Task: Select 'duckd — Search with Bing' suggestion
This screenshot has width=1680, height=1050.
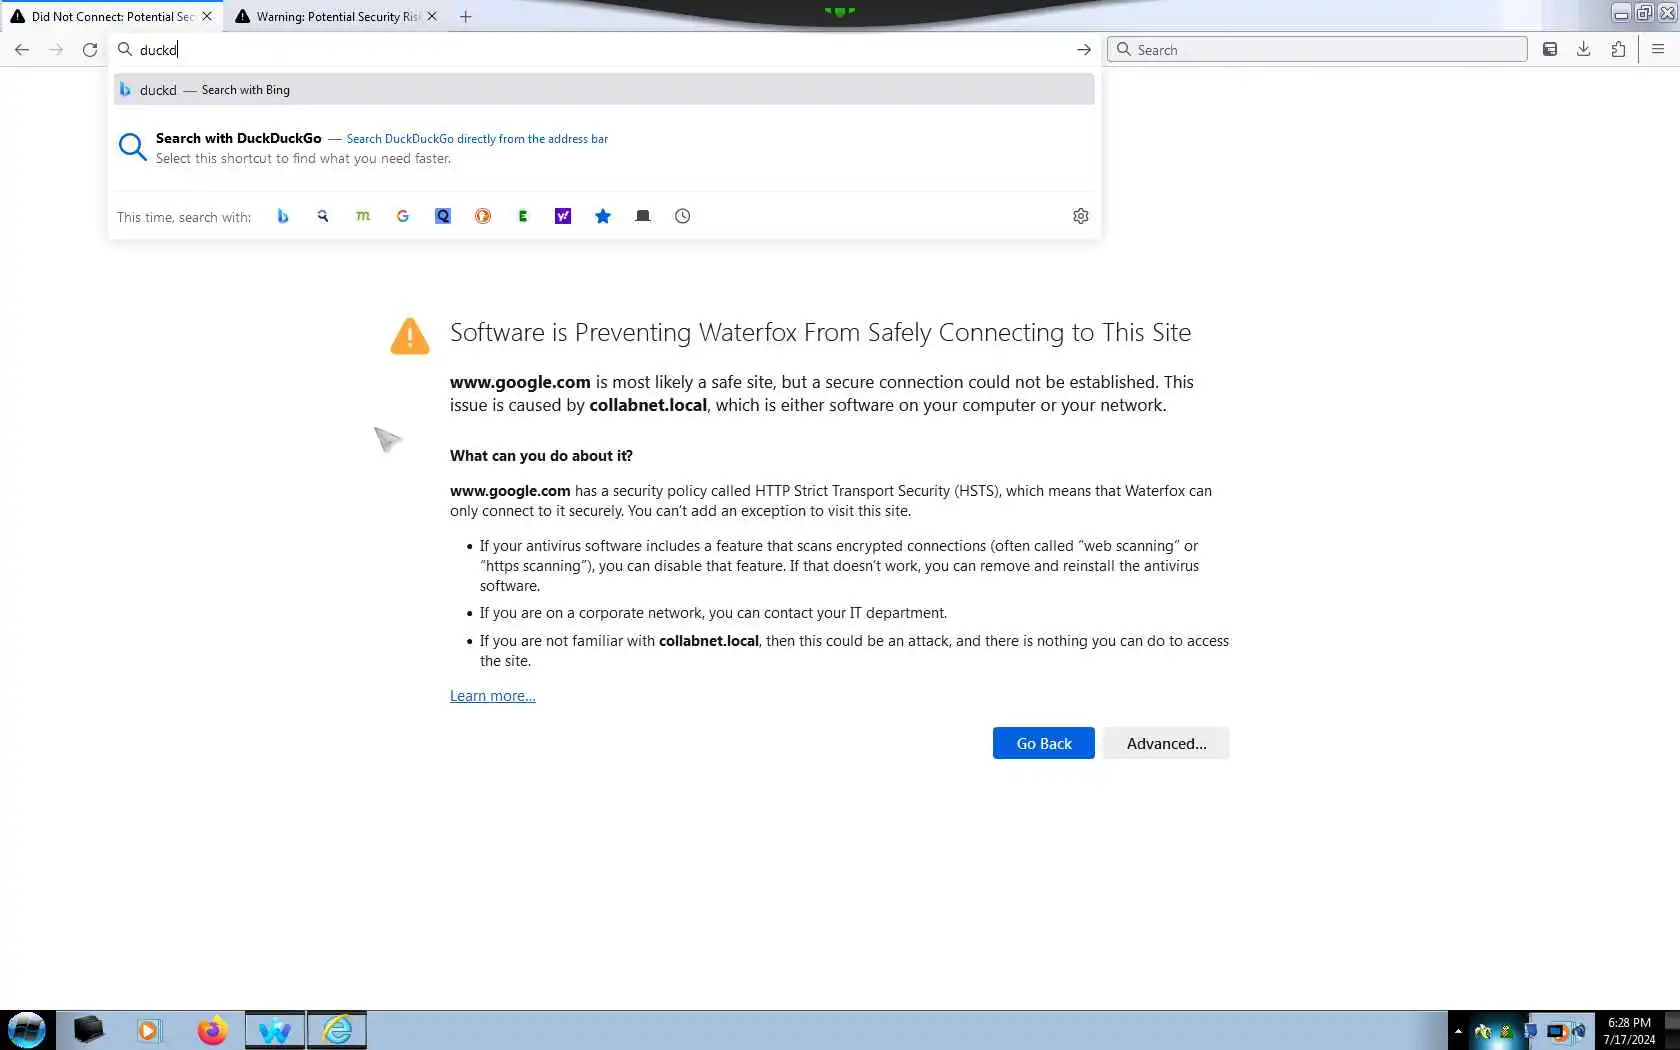Action: 604,89
